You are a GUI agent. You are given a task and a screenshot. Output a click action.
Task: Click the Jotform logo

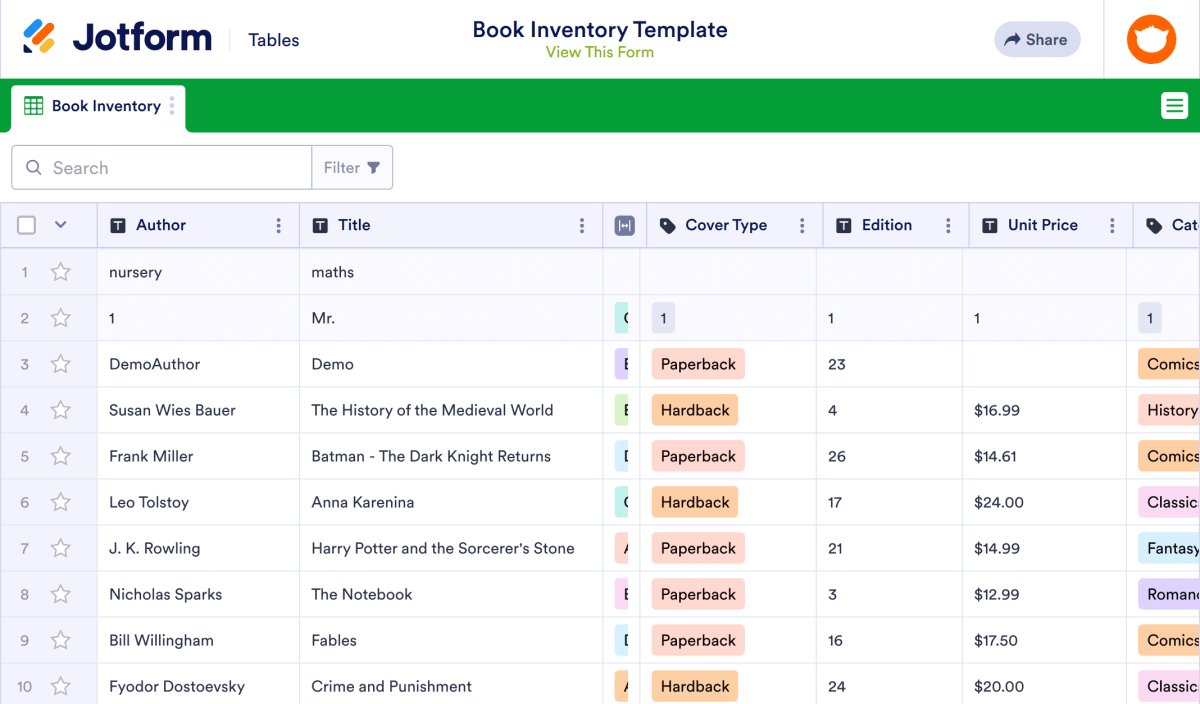pyautogui.click(x=115, y=36)
